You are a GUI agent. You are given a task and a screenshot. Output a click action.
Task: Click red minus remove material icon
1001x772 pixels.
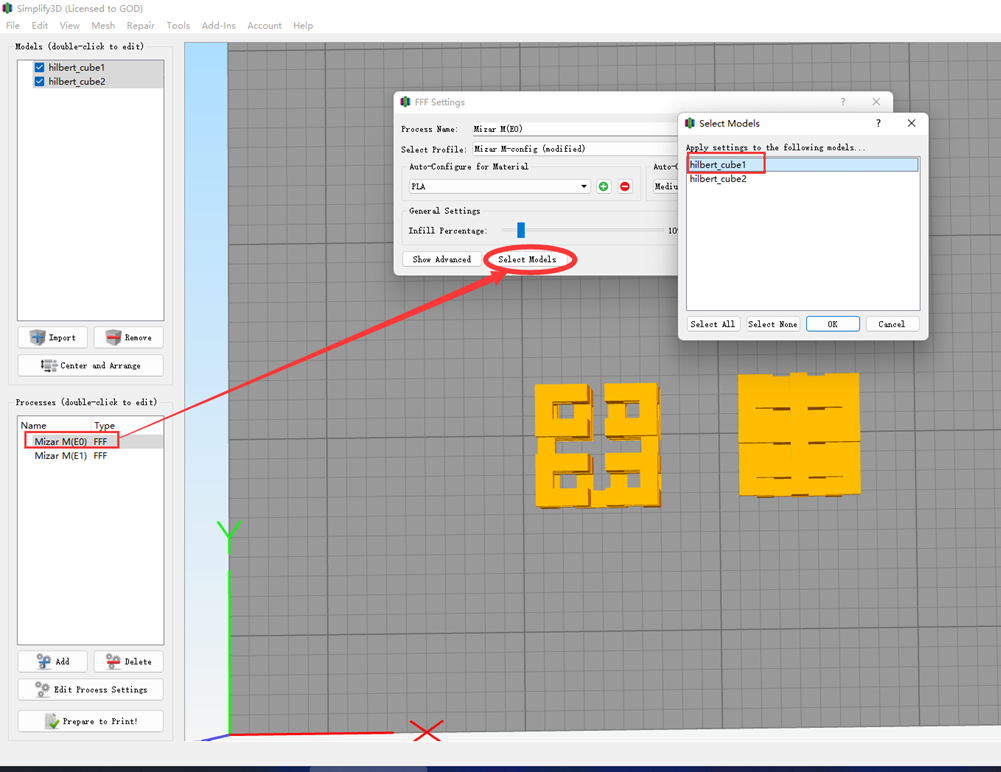pyautogui.click(x=625, y=186)
